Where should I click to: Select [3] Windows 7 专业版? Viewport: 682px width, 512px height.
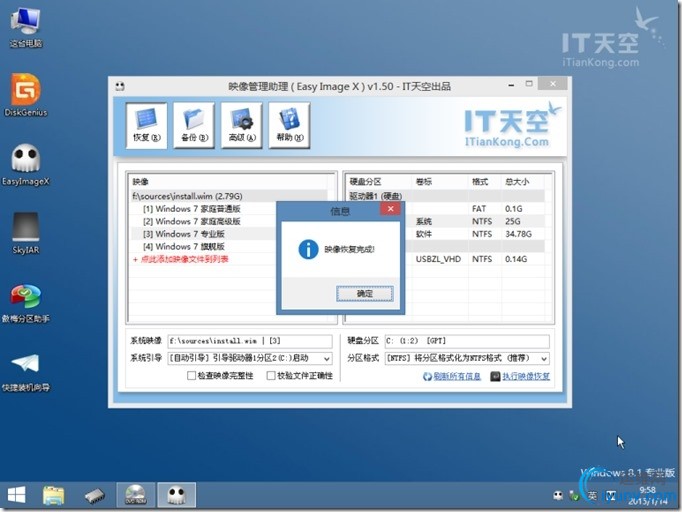click(184, 234)
